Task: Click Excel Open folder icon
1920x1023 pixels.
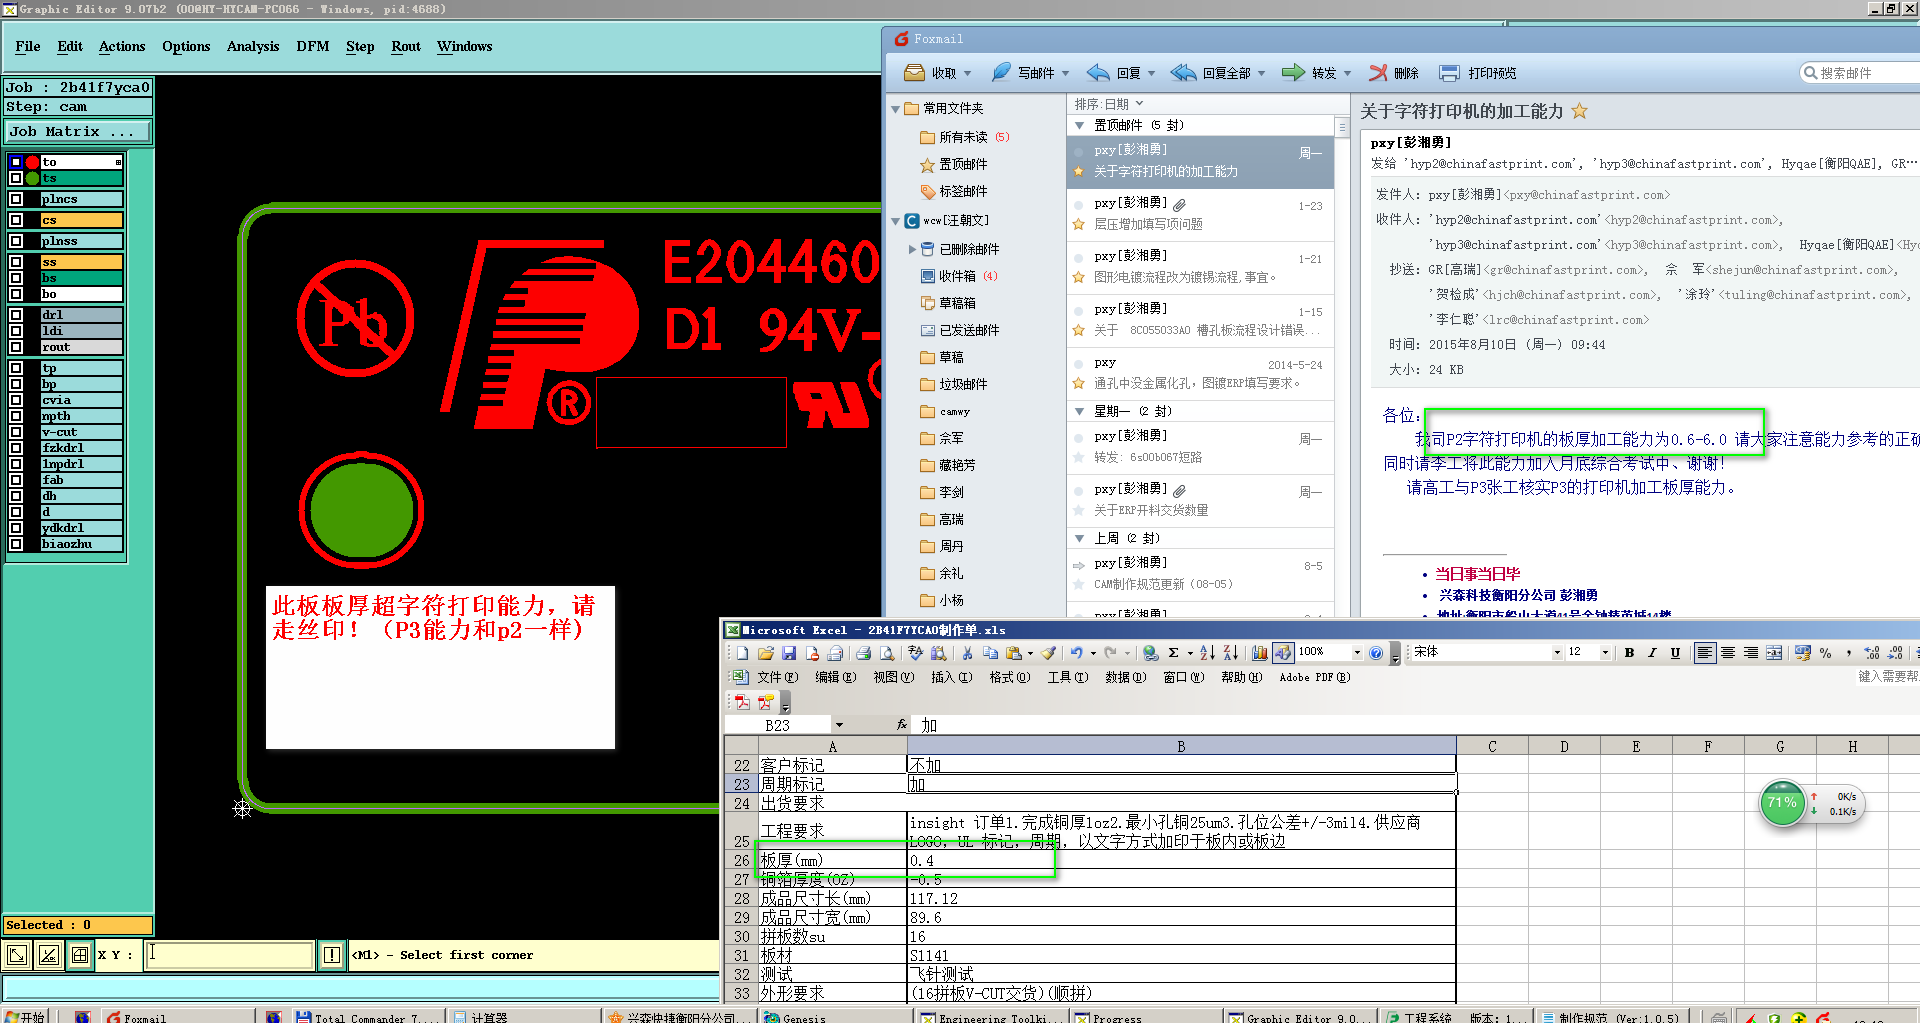Action: [765, 653]
